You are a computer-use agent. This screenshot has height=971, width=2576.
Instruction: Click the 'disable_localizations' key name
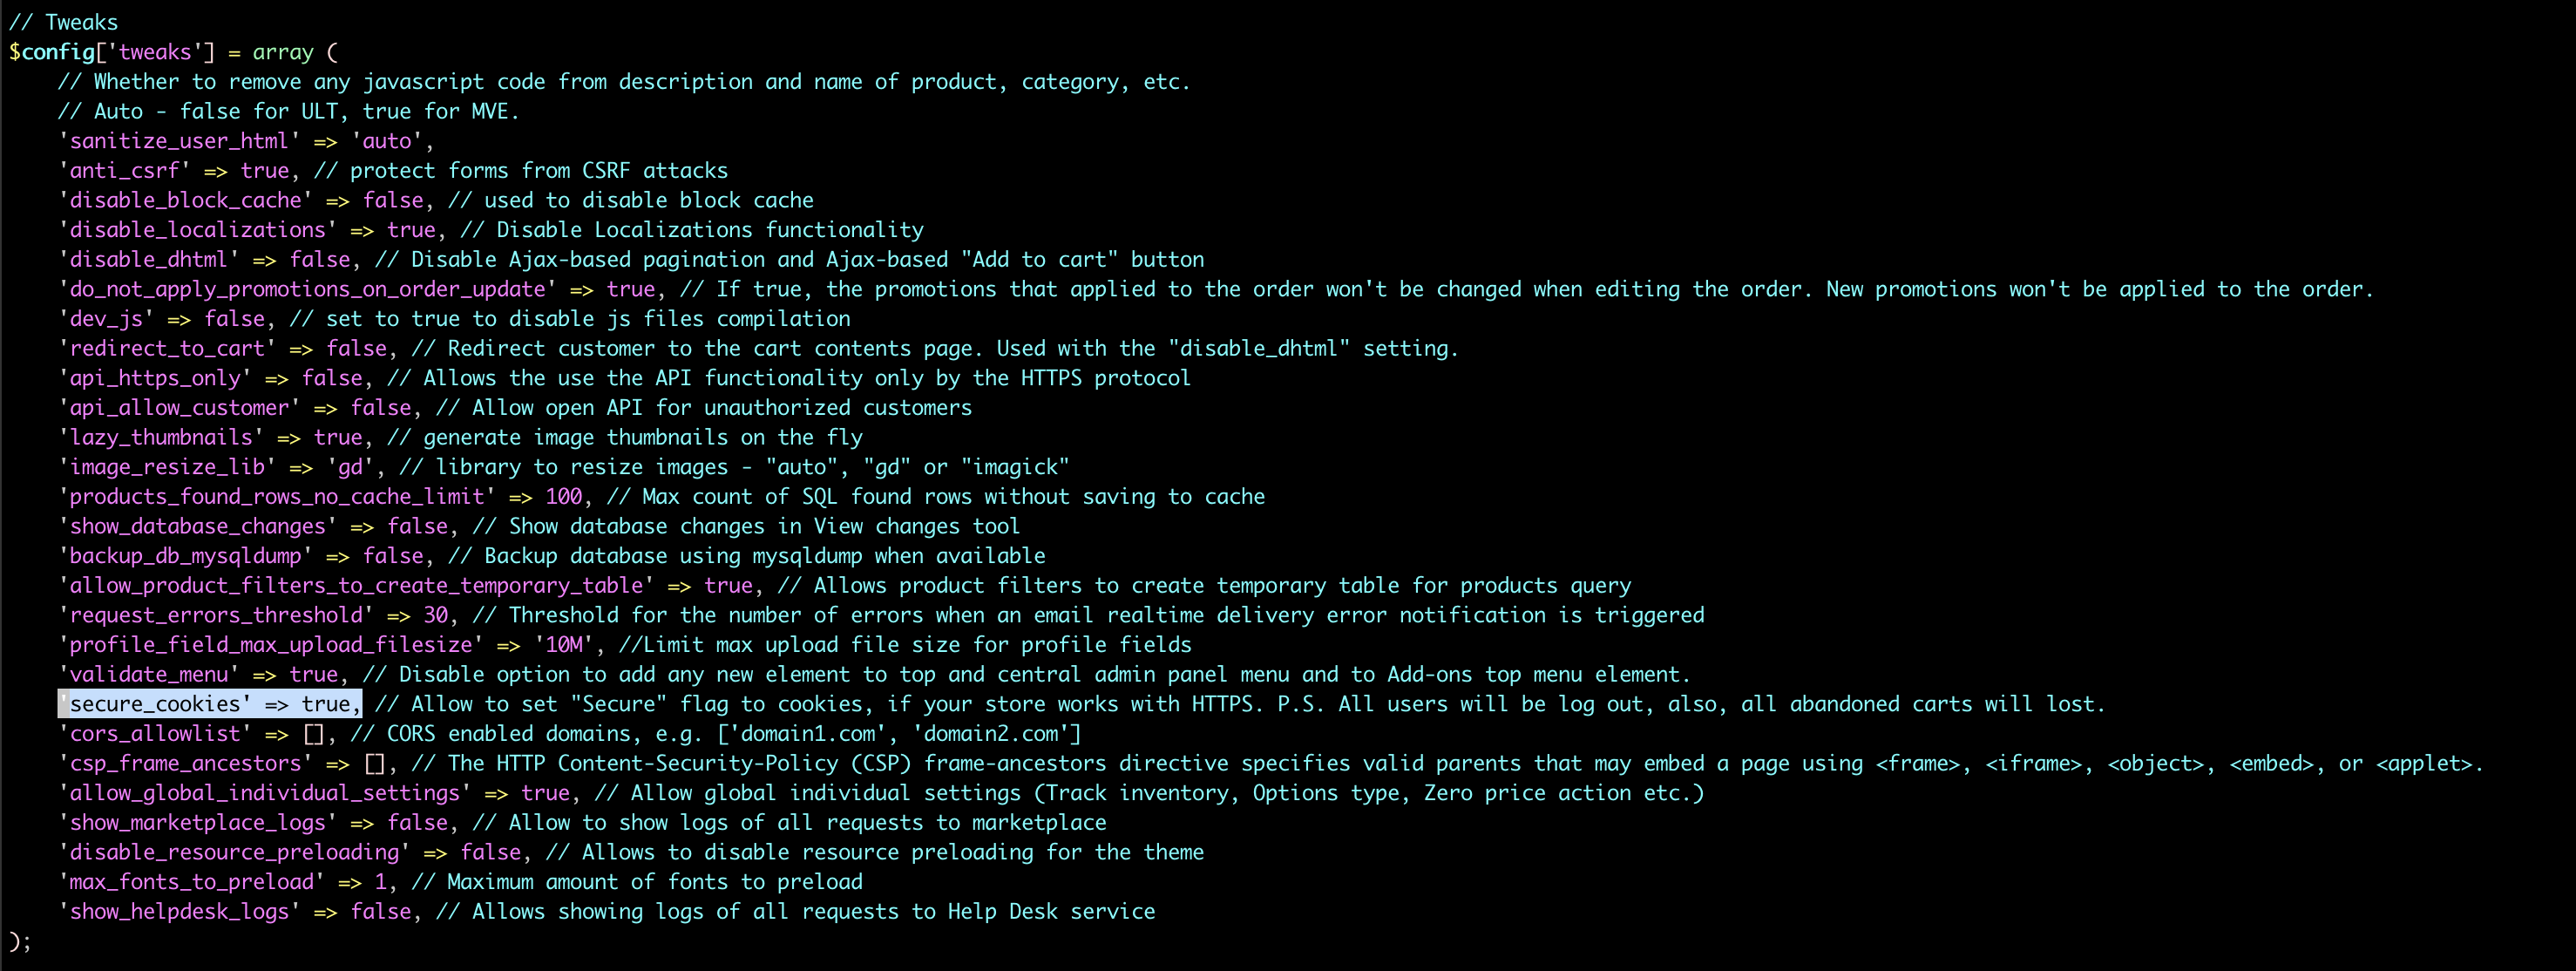point(197,230)
